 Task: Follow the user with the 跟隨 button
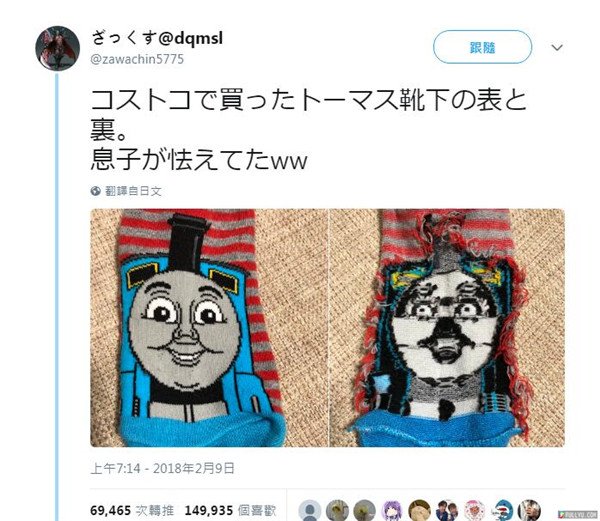tap(483, 47)
